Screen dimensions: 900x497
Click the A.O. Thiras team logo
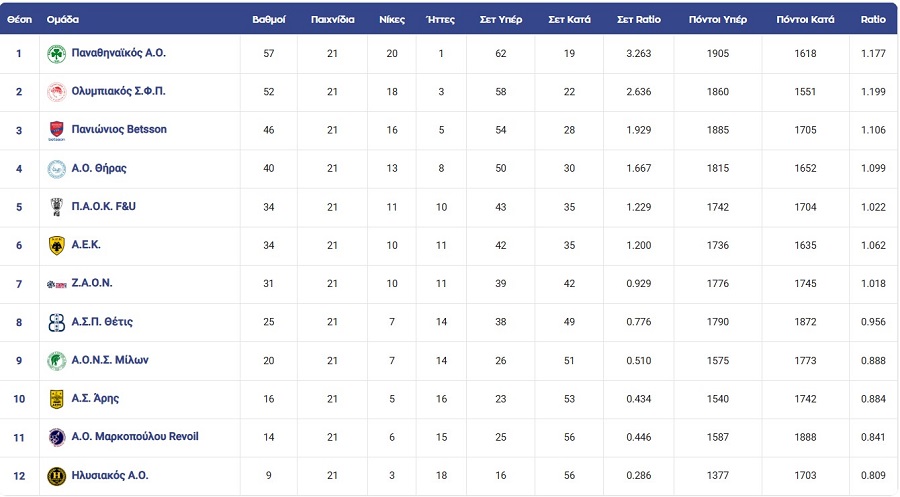(57, 168)
